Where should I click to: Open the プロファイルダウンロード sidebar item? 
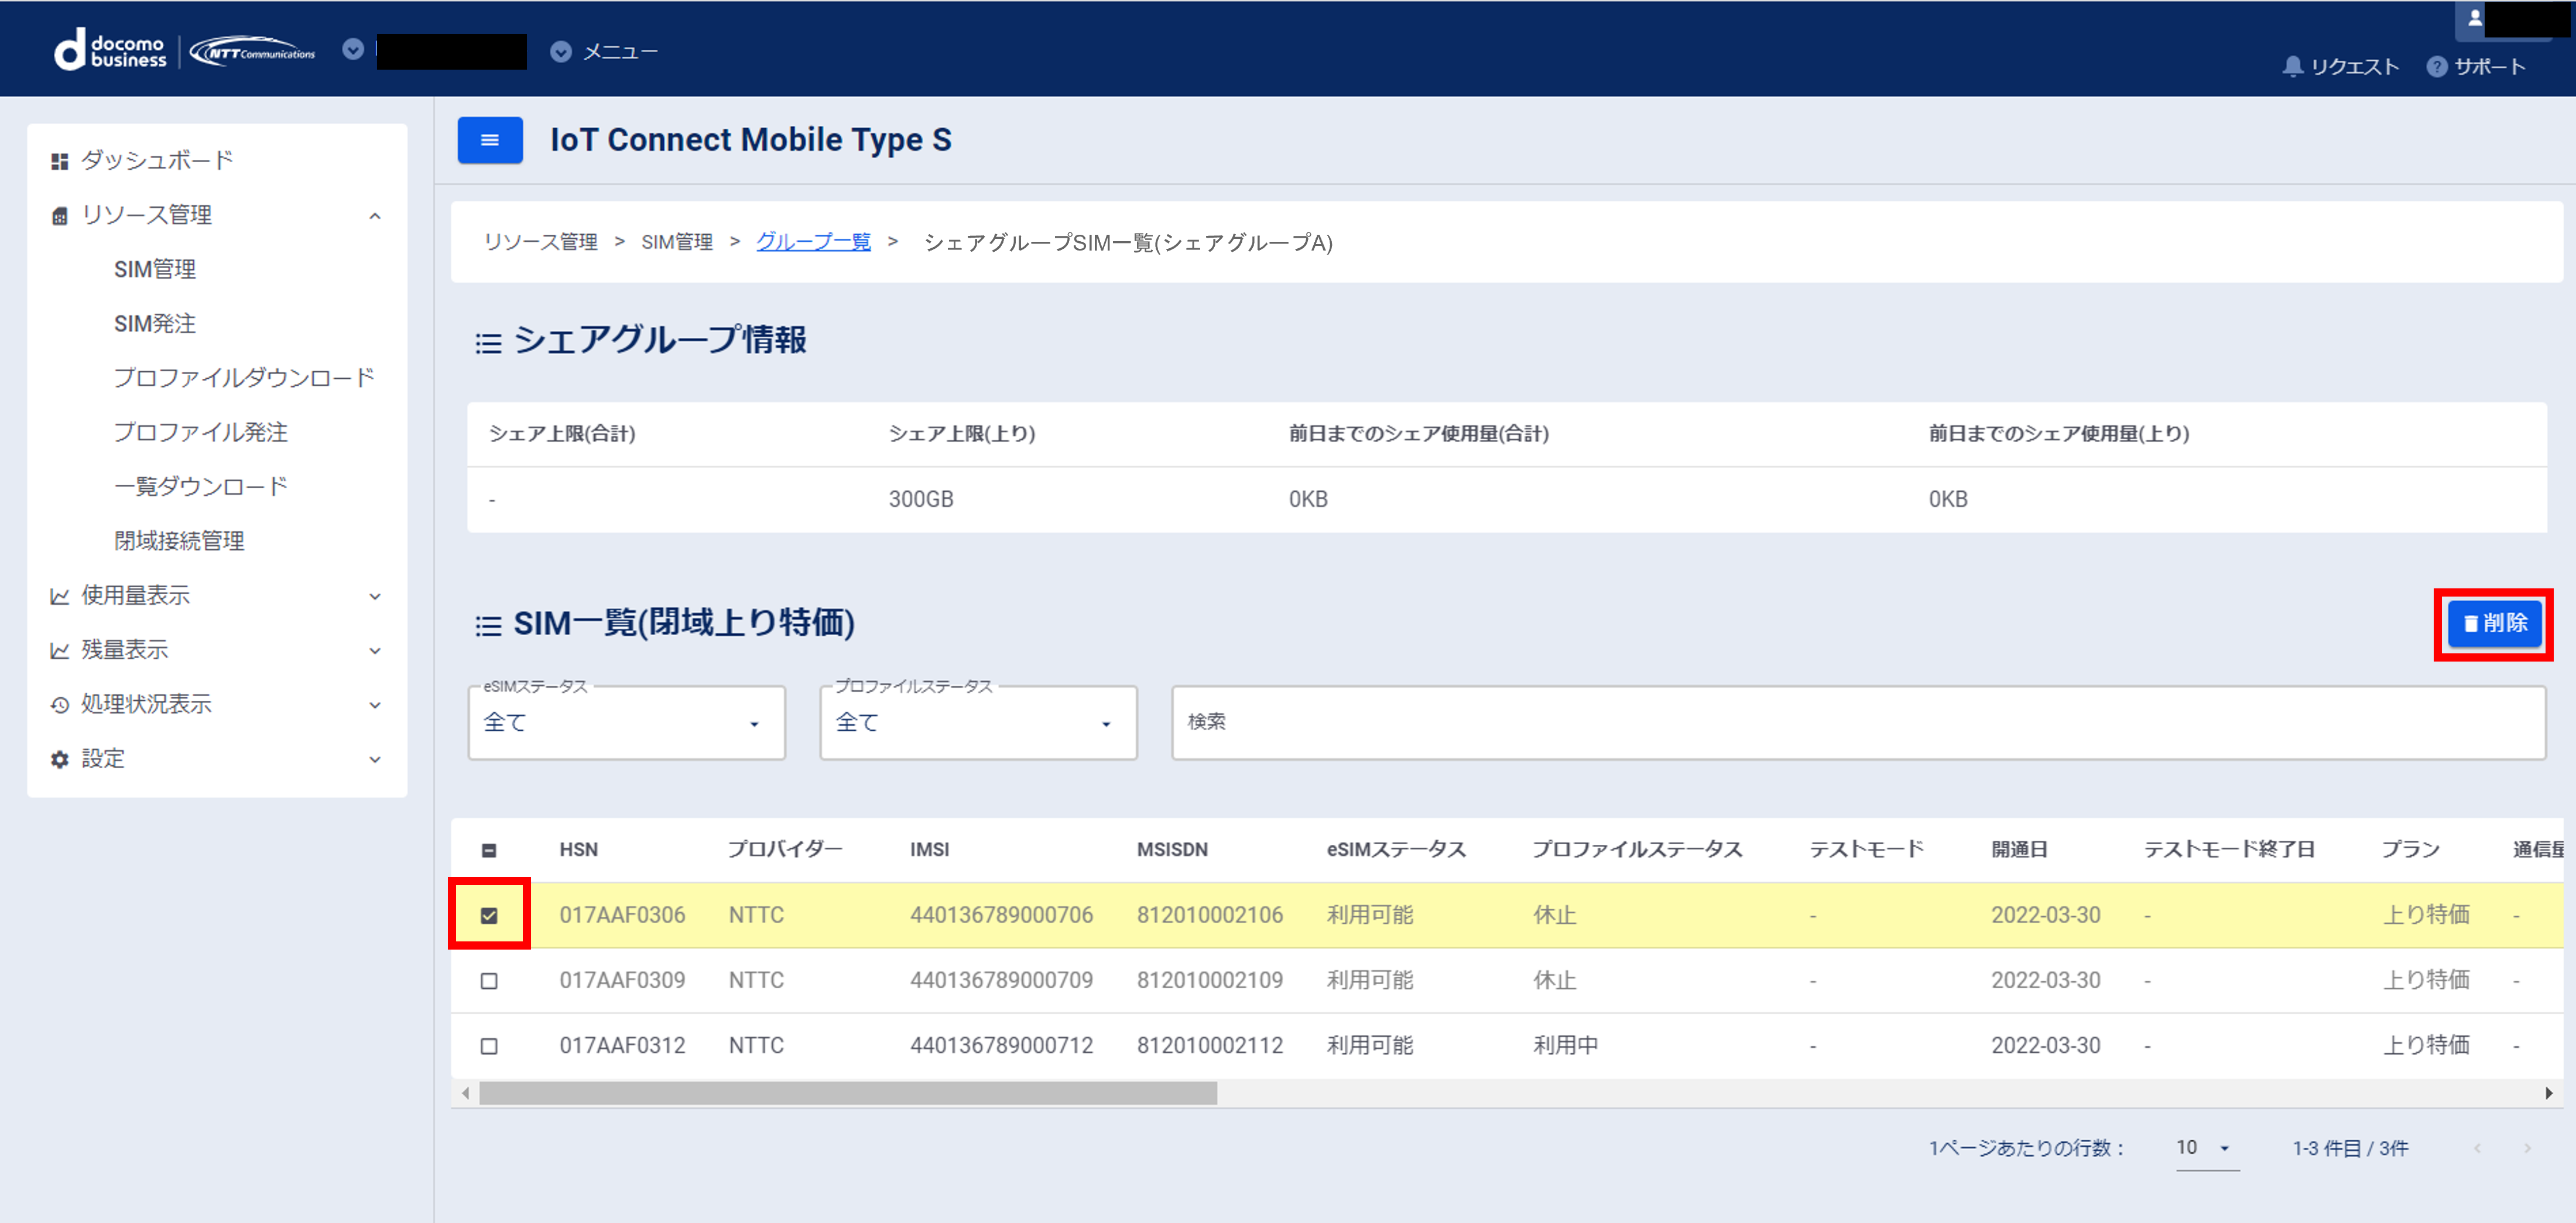pos(243,378)
